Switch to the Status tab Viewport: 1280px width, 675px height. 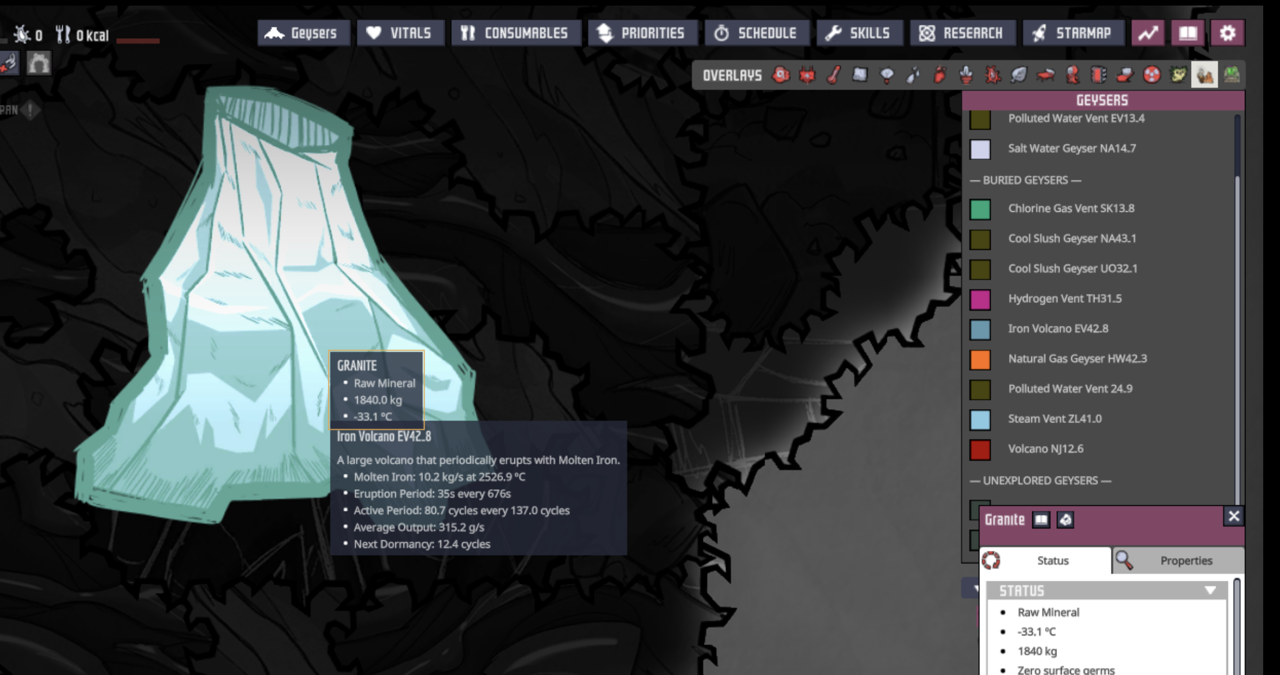pos(1045,560)
